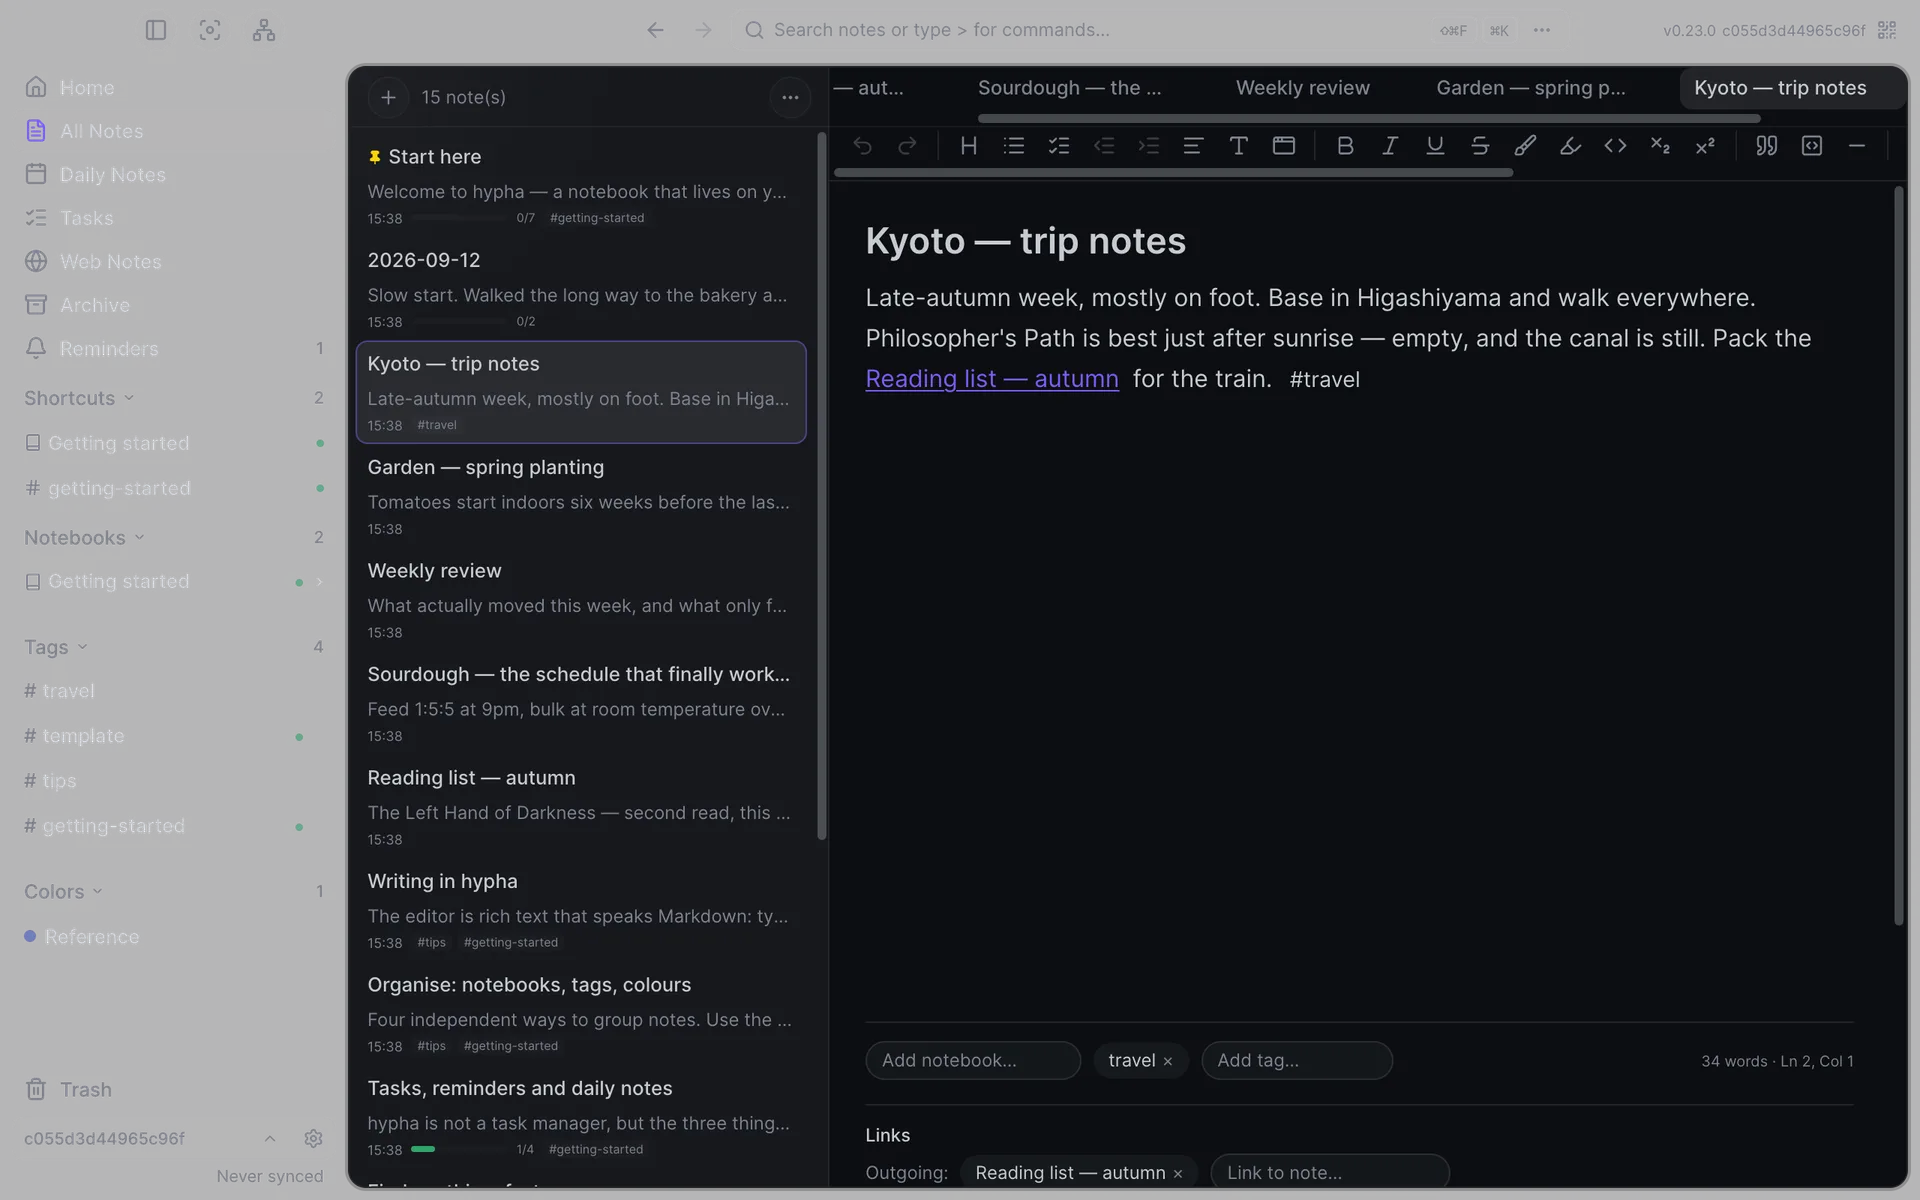Insert a code block
This screenshot has height=1200, width=1920.
1812,146
